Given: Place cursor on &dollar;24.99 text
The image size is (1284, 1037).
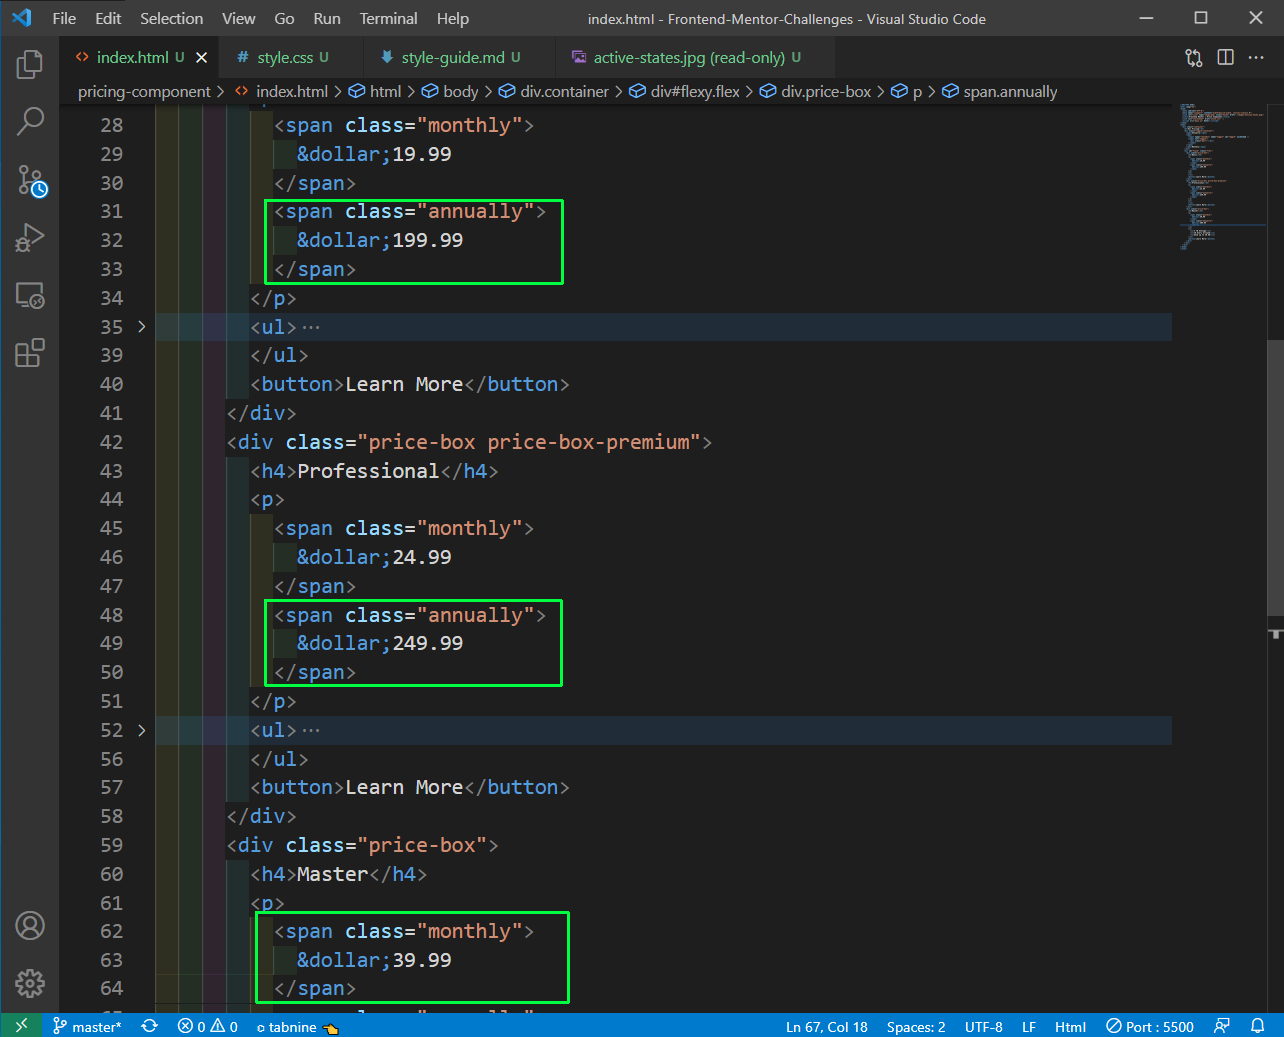Looking at the screenshot, I should 374,557.
